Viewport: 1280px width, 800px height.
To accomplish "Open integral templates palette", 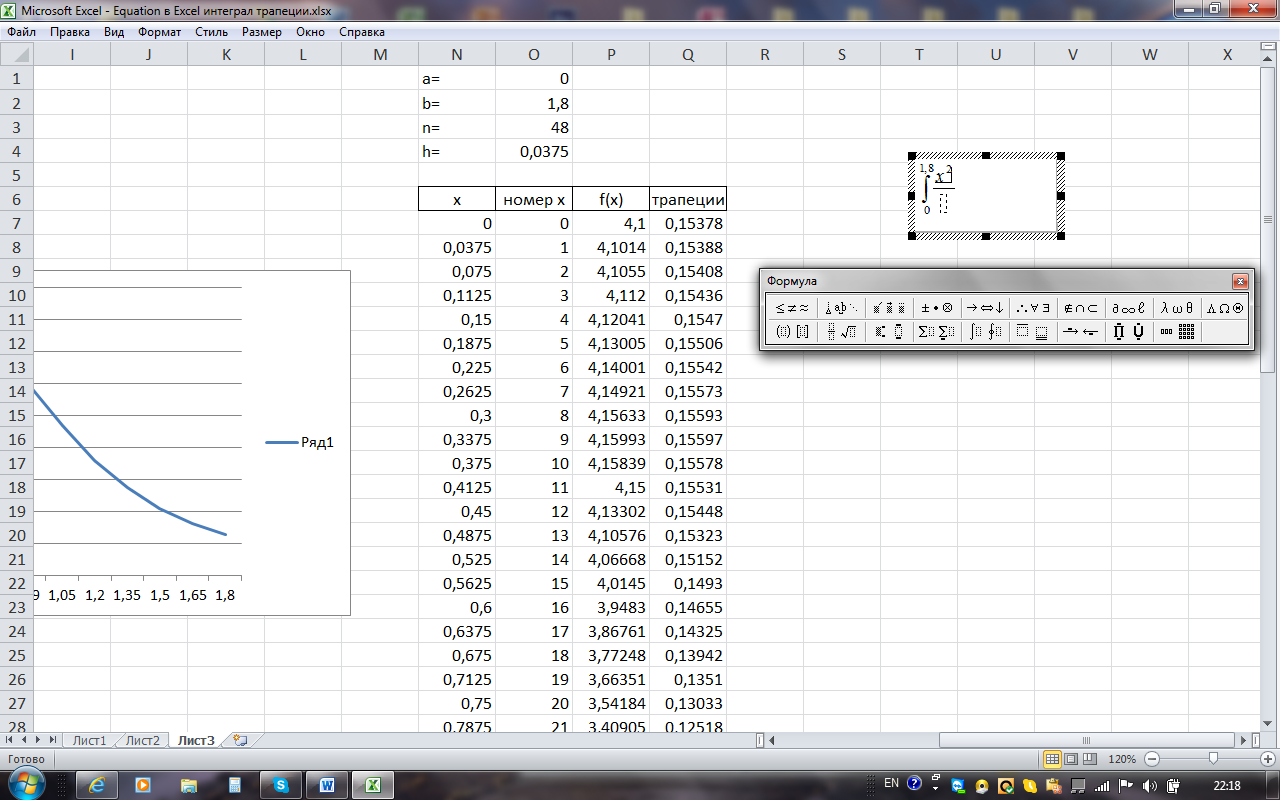I will pyautogui.click(x=985, y=332).
